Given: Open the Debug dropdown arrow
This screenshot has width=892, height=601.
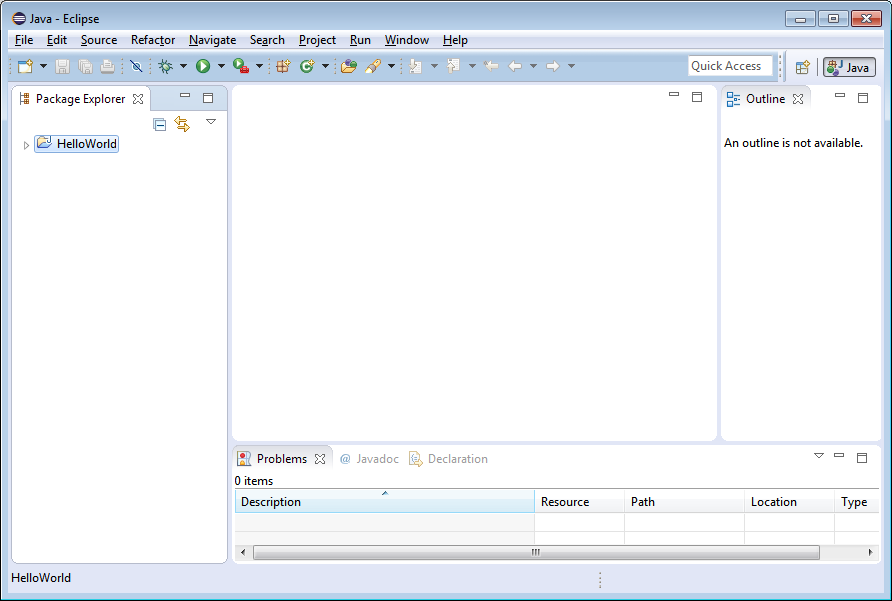Looking at the screenshot, I should (x=183, y=67).
